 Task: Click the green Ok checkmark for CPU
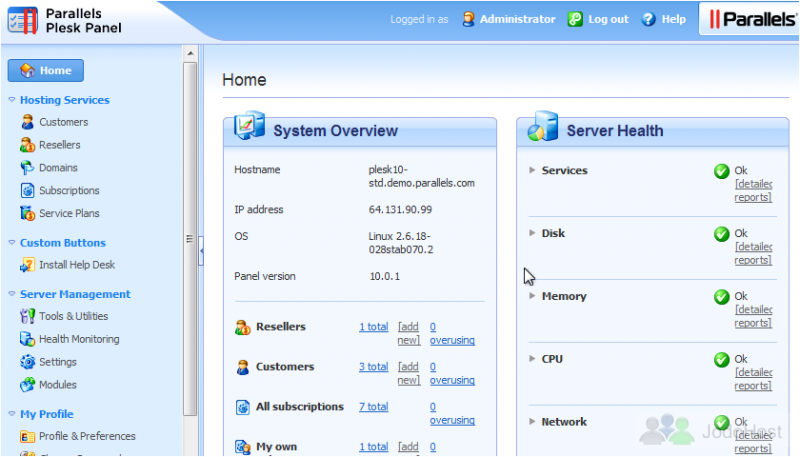pyautogui.click(x=721, y=360)
